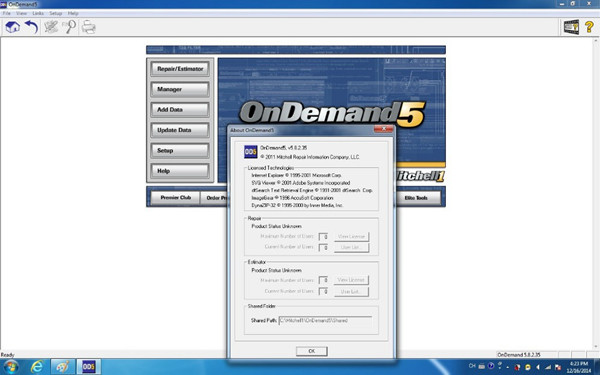The image size is (600, 375).
Task: Click 'Product Status Unknown' under Estimator
Action: pos(276,270)
